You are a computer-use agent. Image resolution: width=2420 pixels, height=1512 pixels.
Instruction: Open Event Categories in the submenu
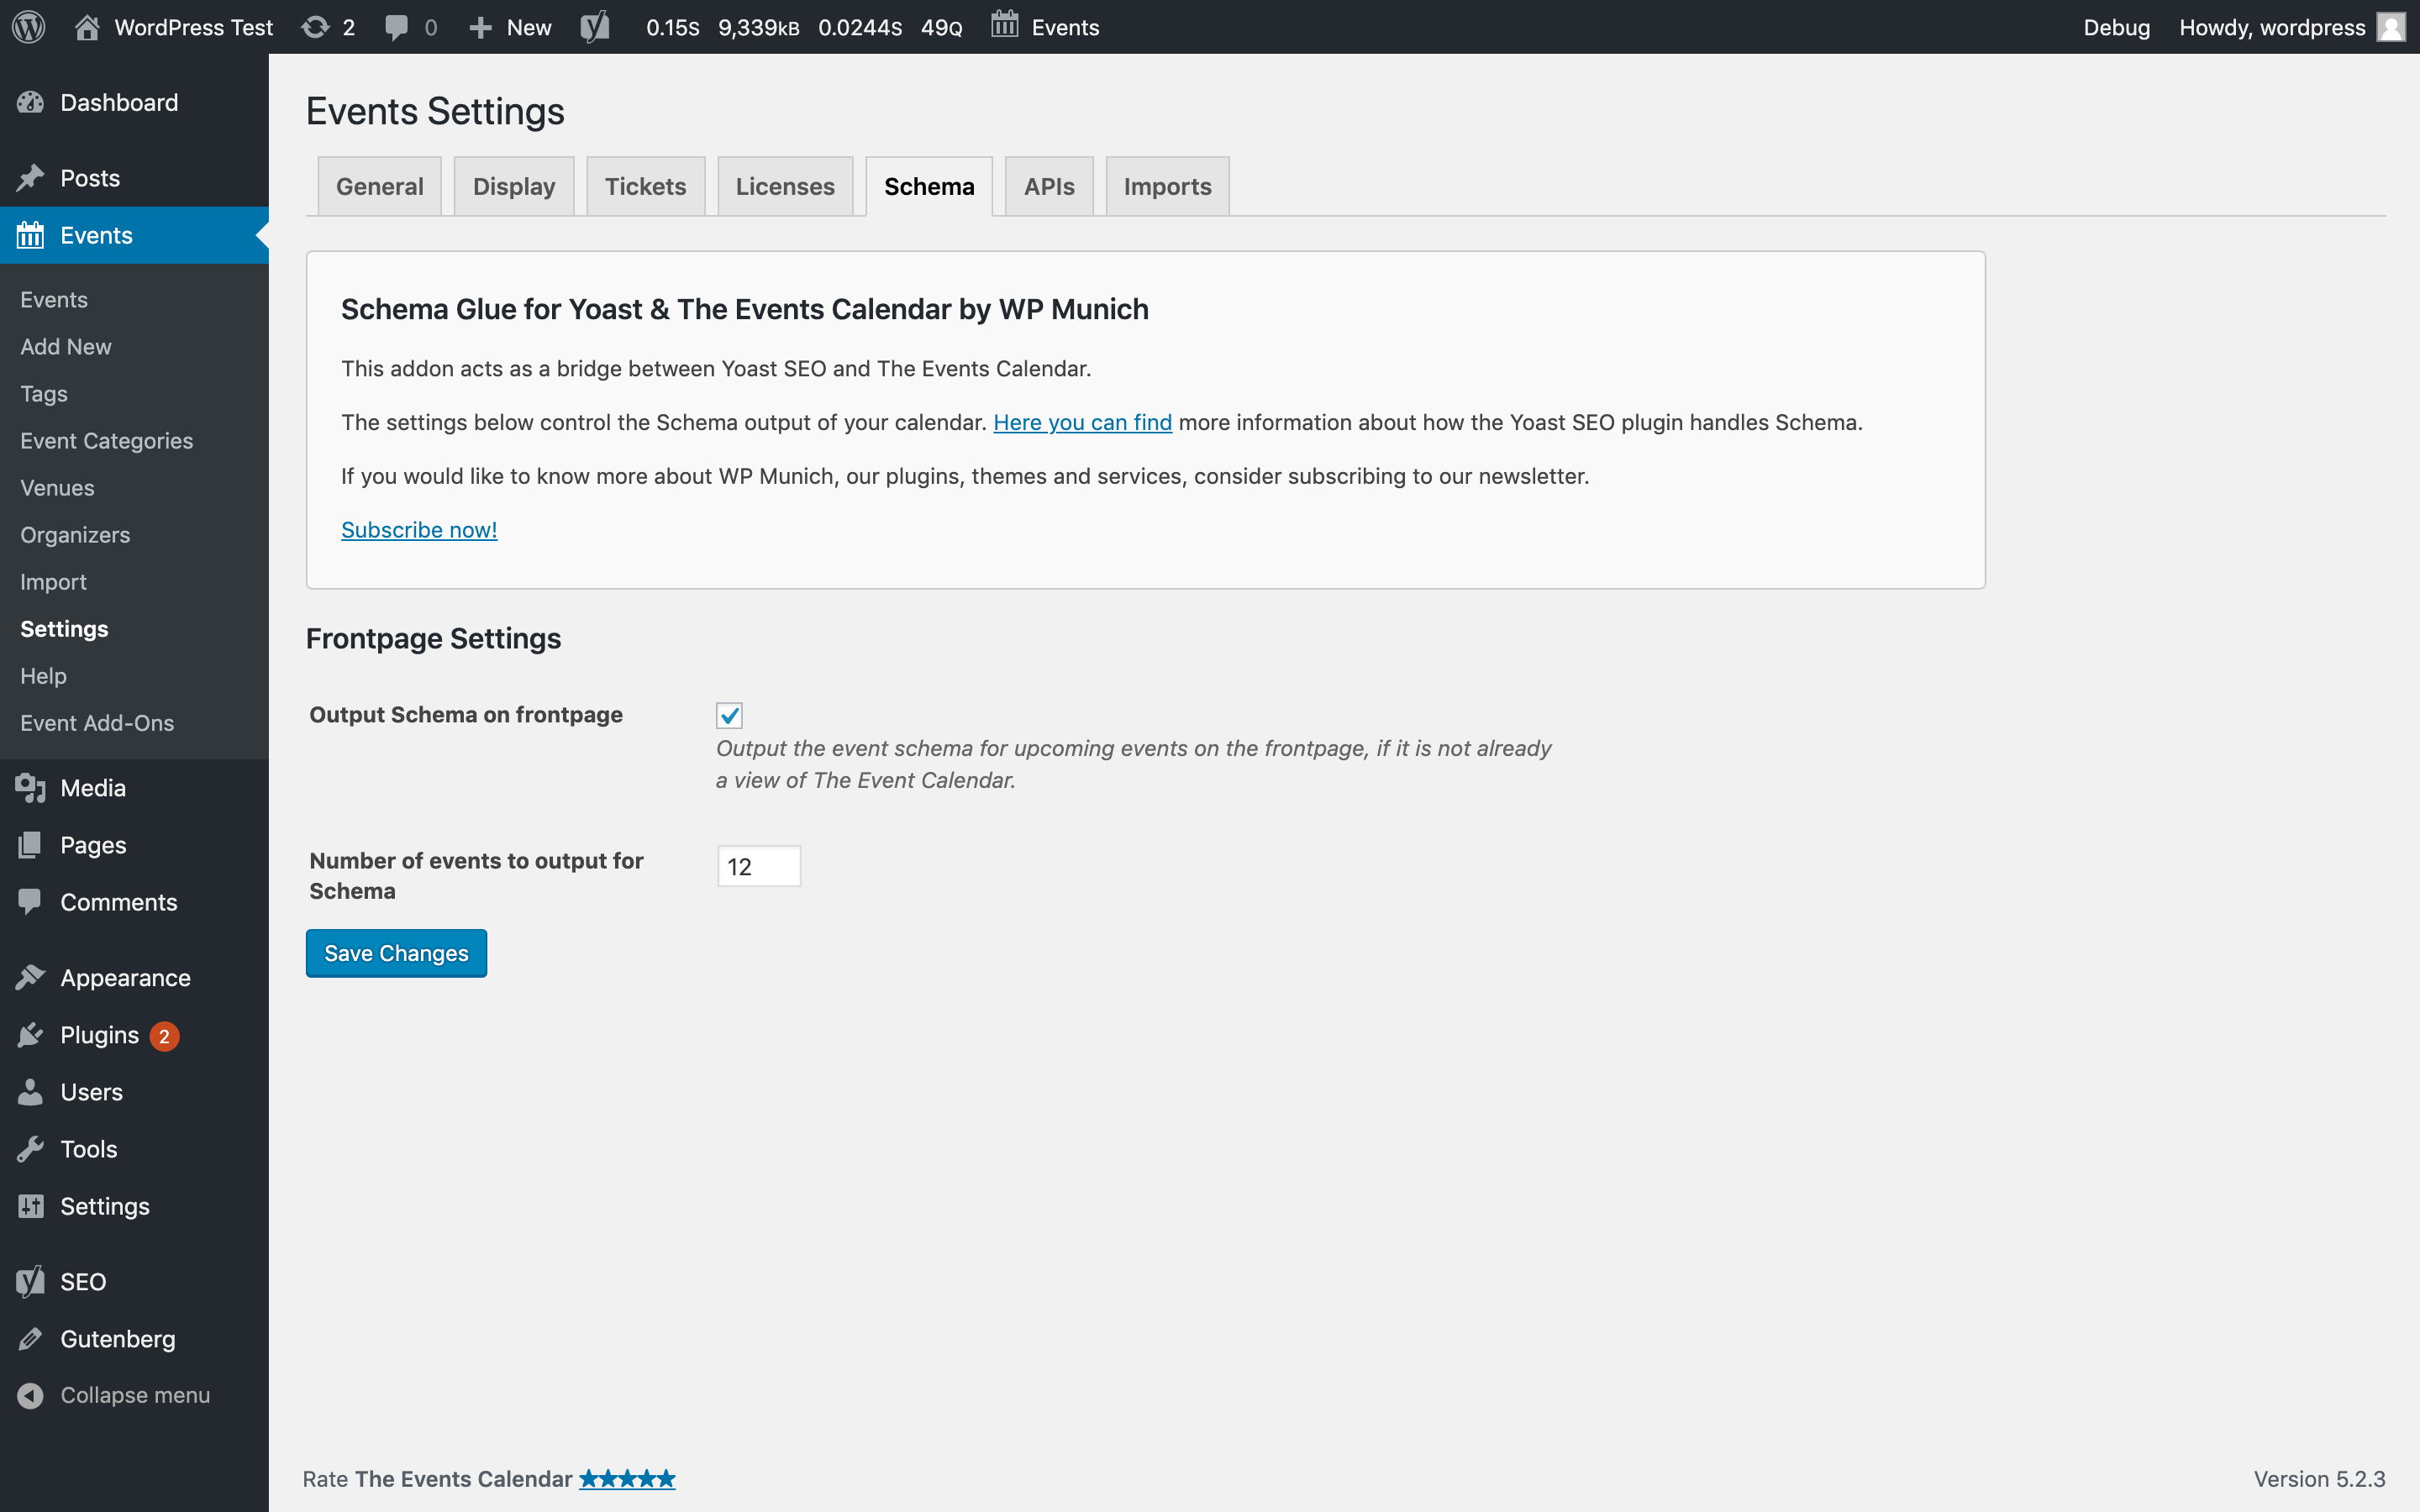tap(106, 441)
